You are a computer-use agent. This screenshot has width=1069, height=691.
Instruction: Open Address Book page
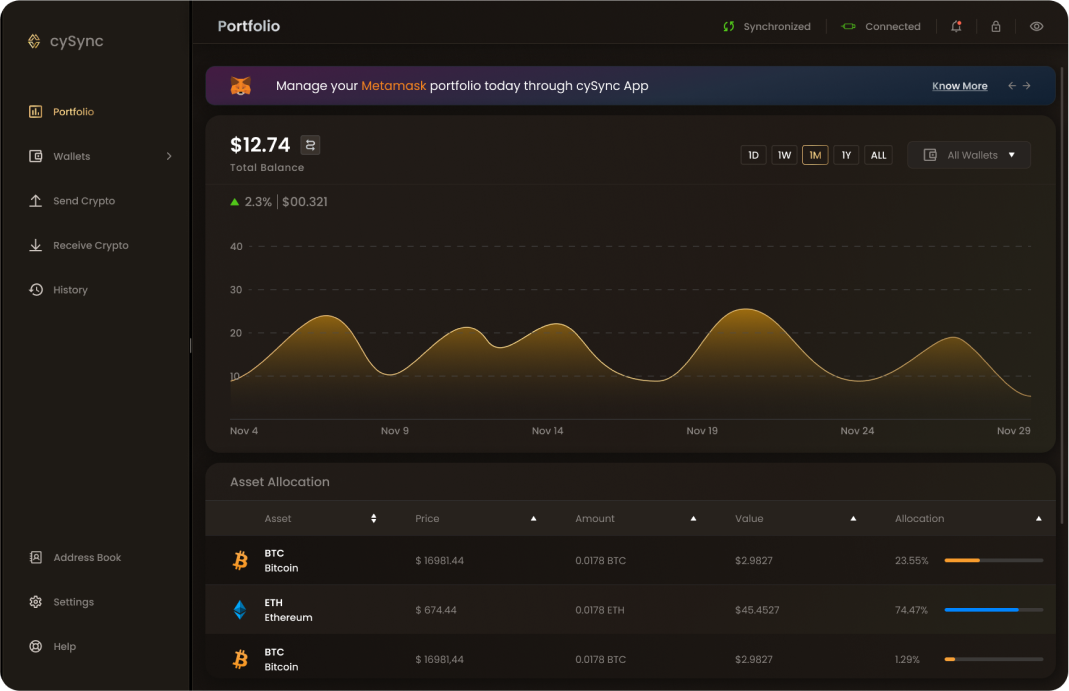click(87, 558)
